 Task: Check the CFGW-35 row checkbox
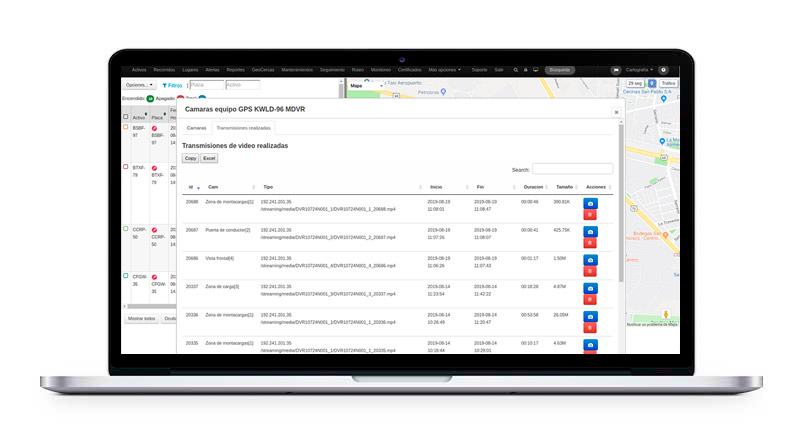coord(126,275)
